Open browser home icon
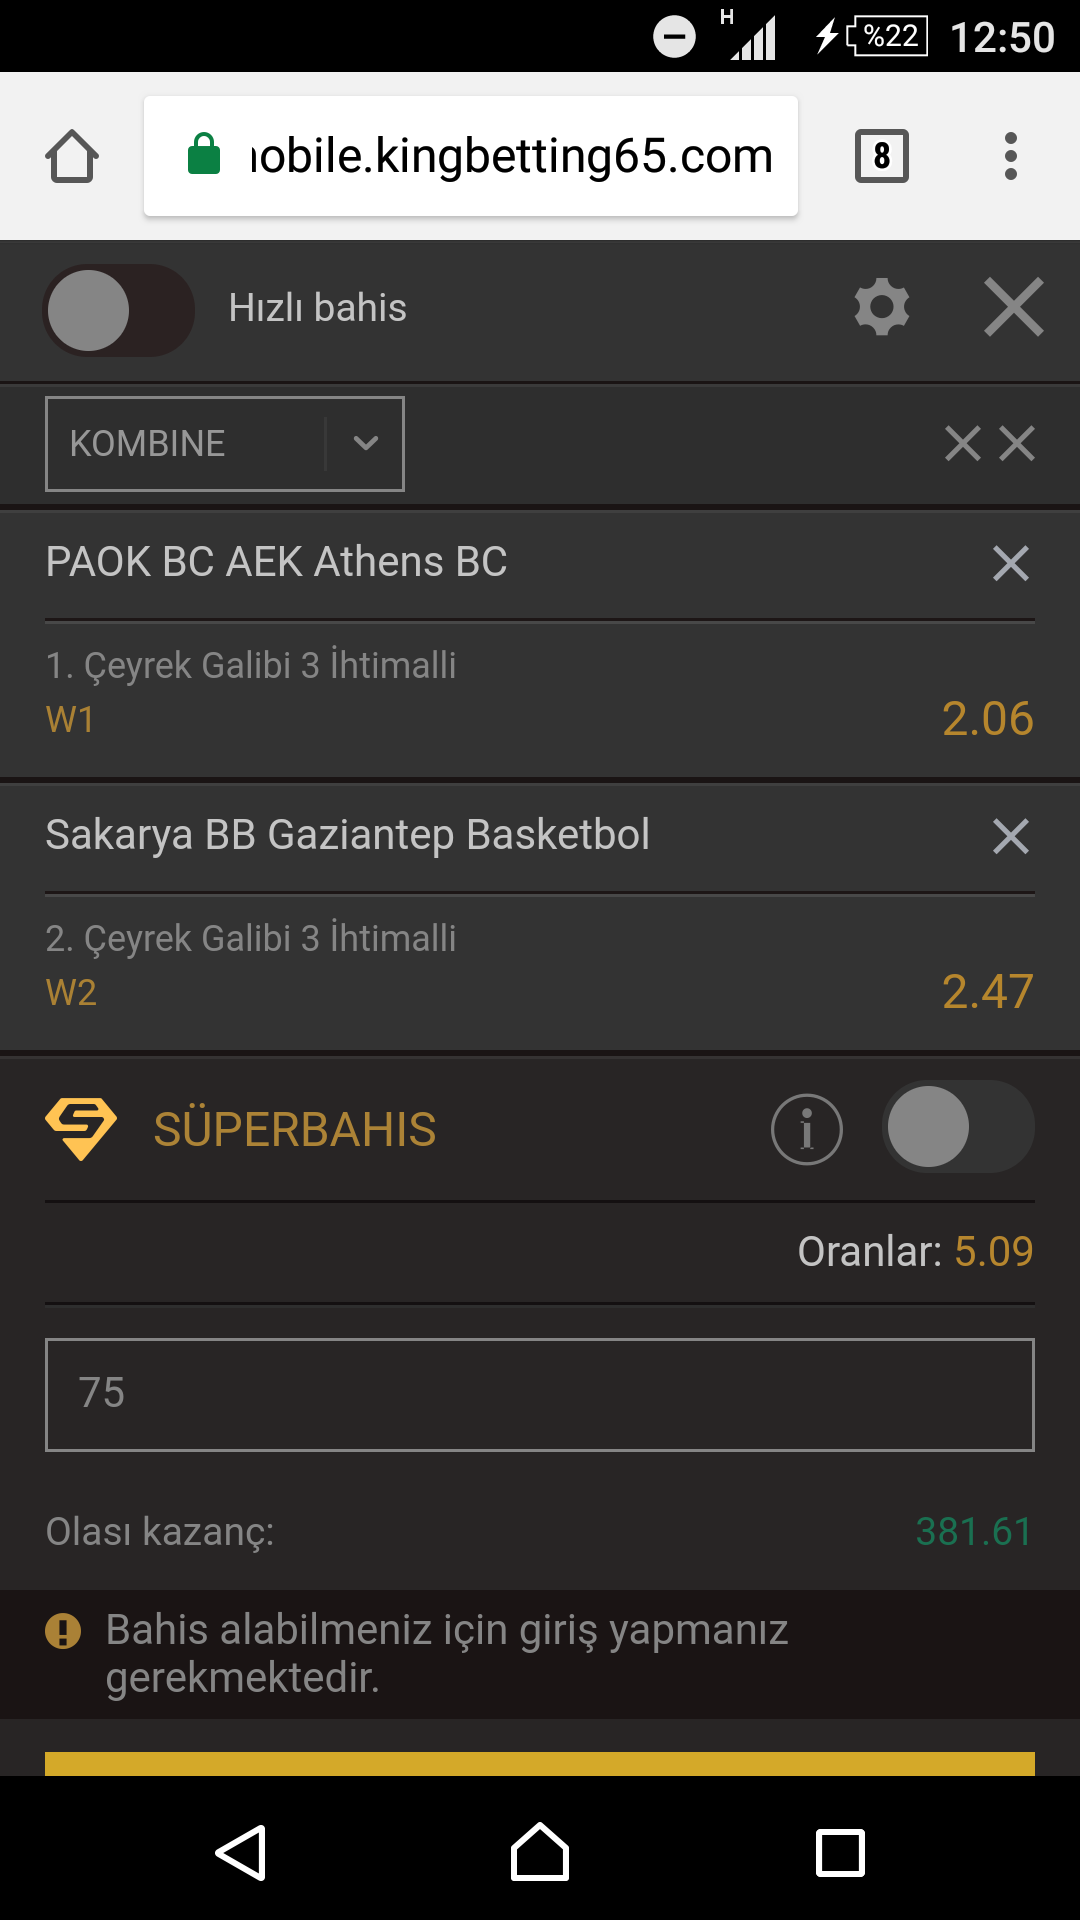This screenshot has height=1920, width=1080. coord(72,156)
